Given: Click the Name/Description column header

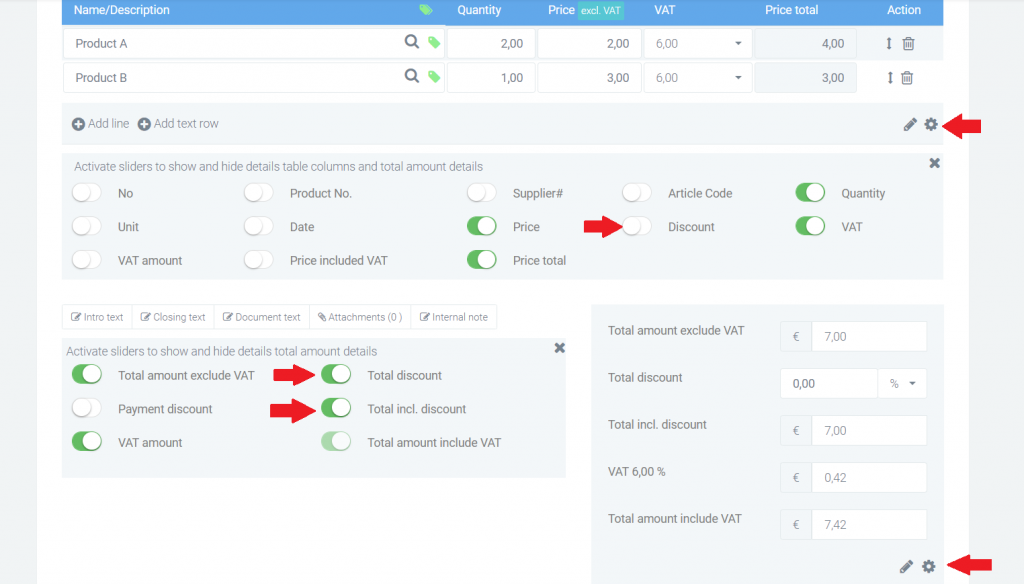Looking at the screenshot, I should pyautogui.click(x=121, y=10).
